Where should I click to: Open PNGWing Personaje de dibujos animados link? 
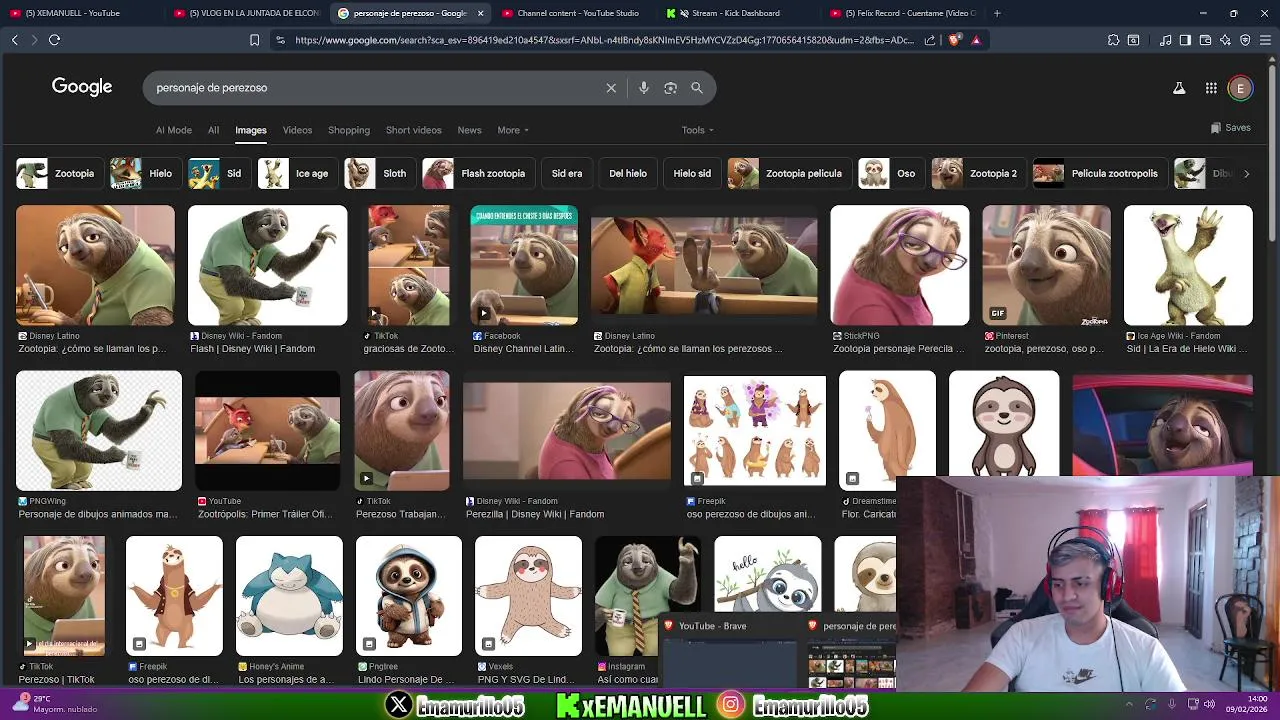point(98,514)
